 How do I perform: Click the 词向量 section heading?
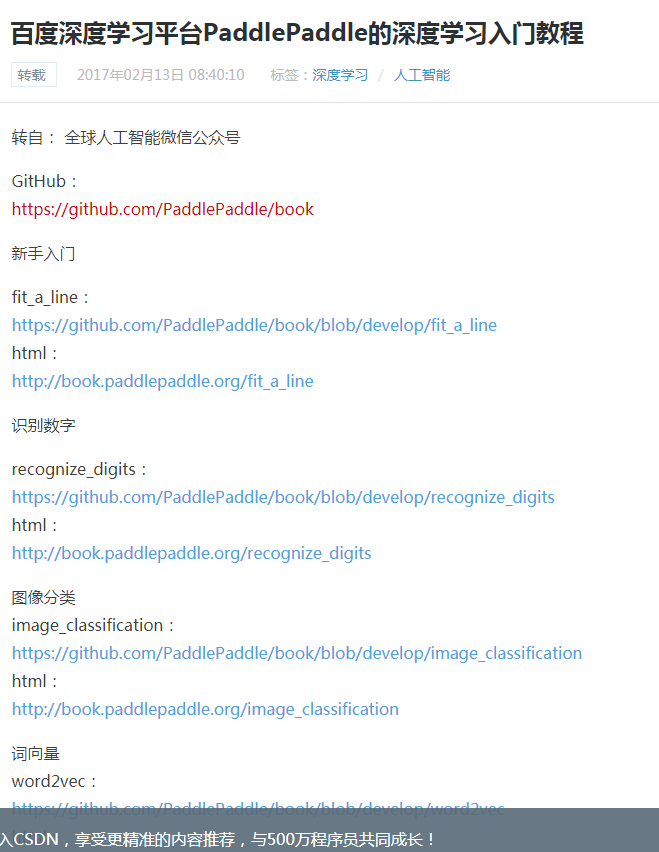click(35, 754)
